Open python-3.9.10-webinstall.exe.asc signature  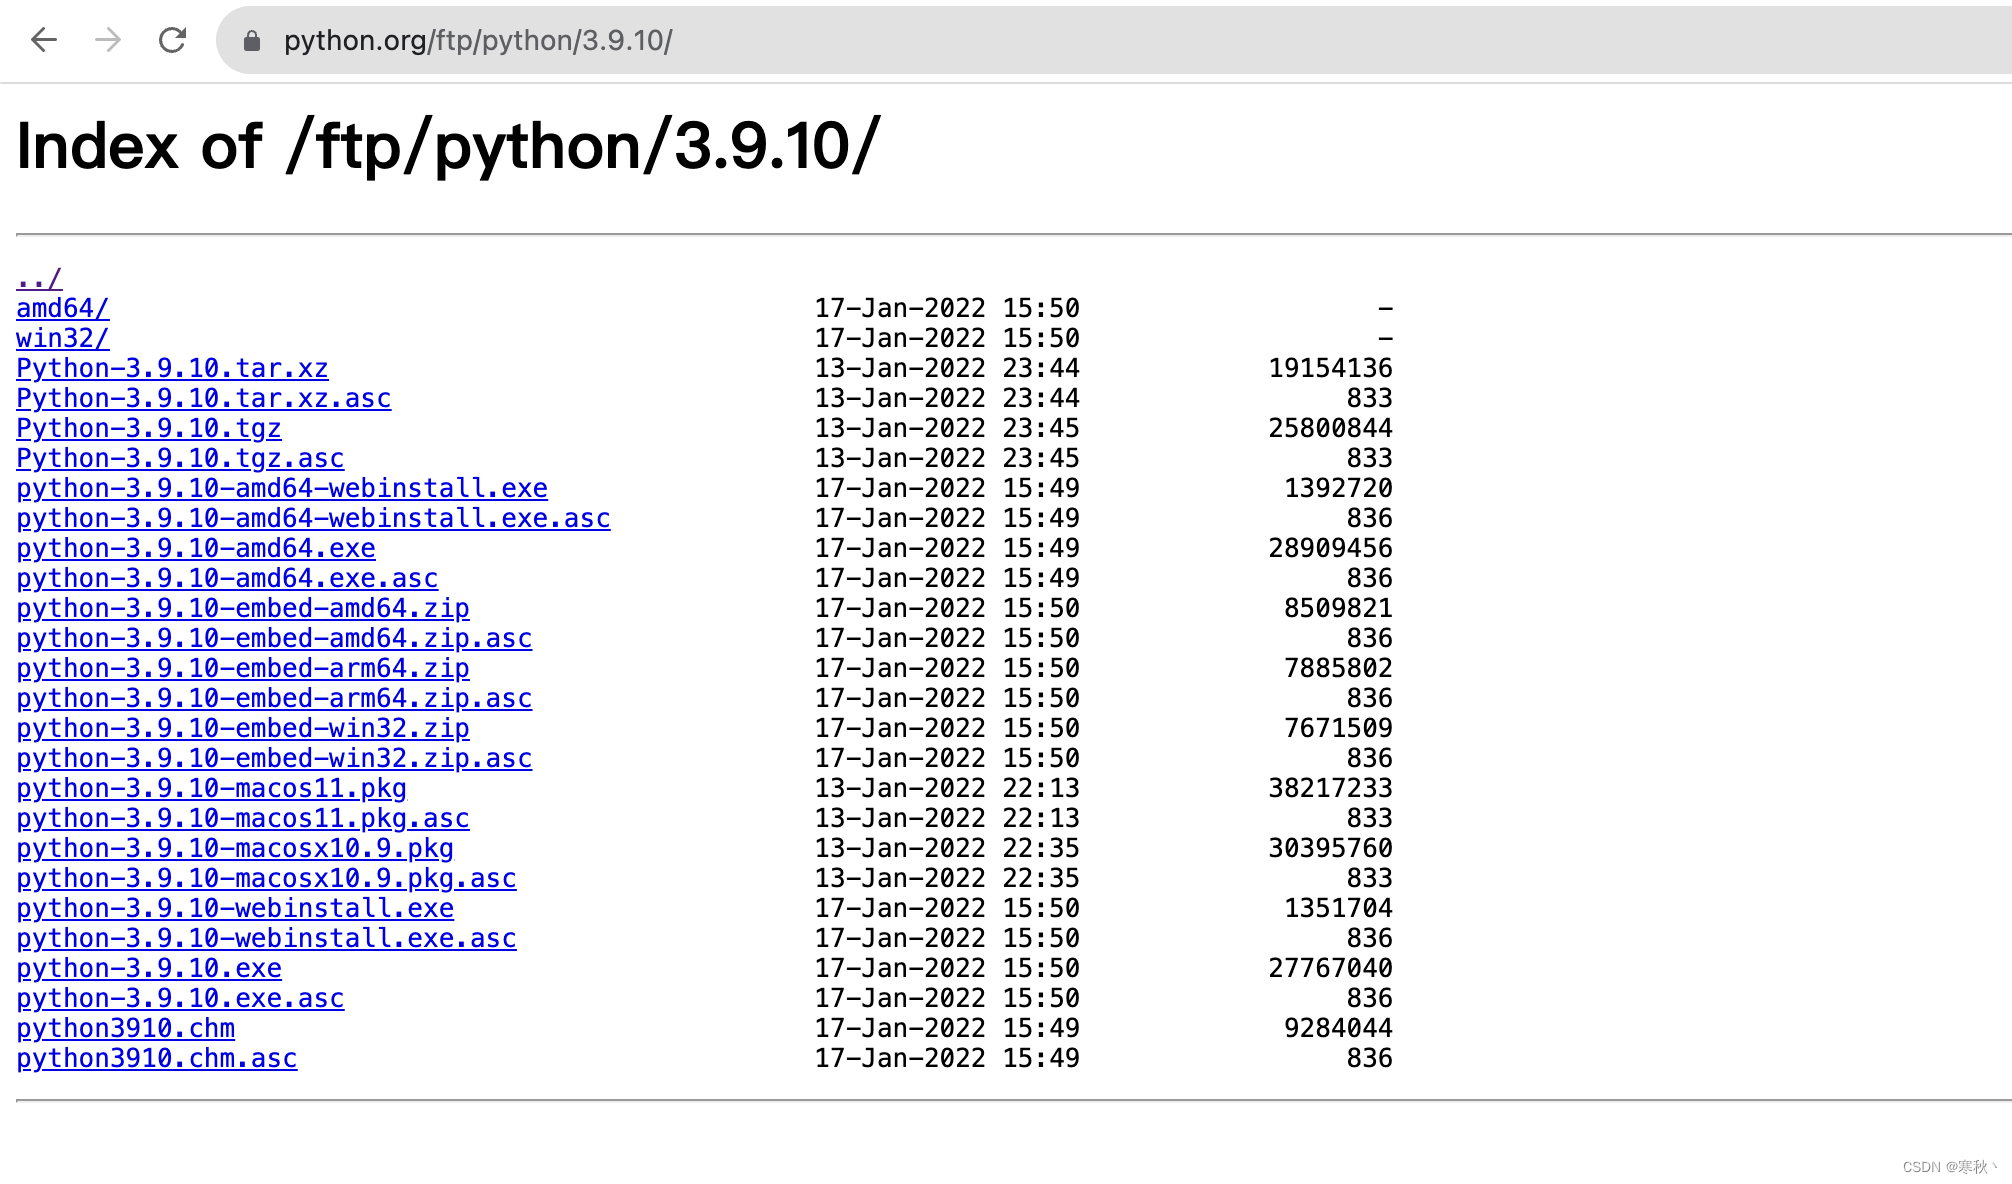[x=266, y=938]
